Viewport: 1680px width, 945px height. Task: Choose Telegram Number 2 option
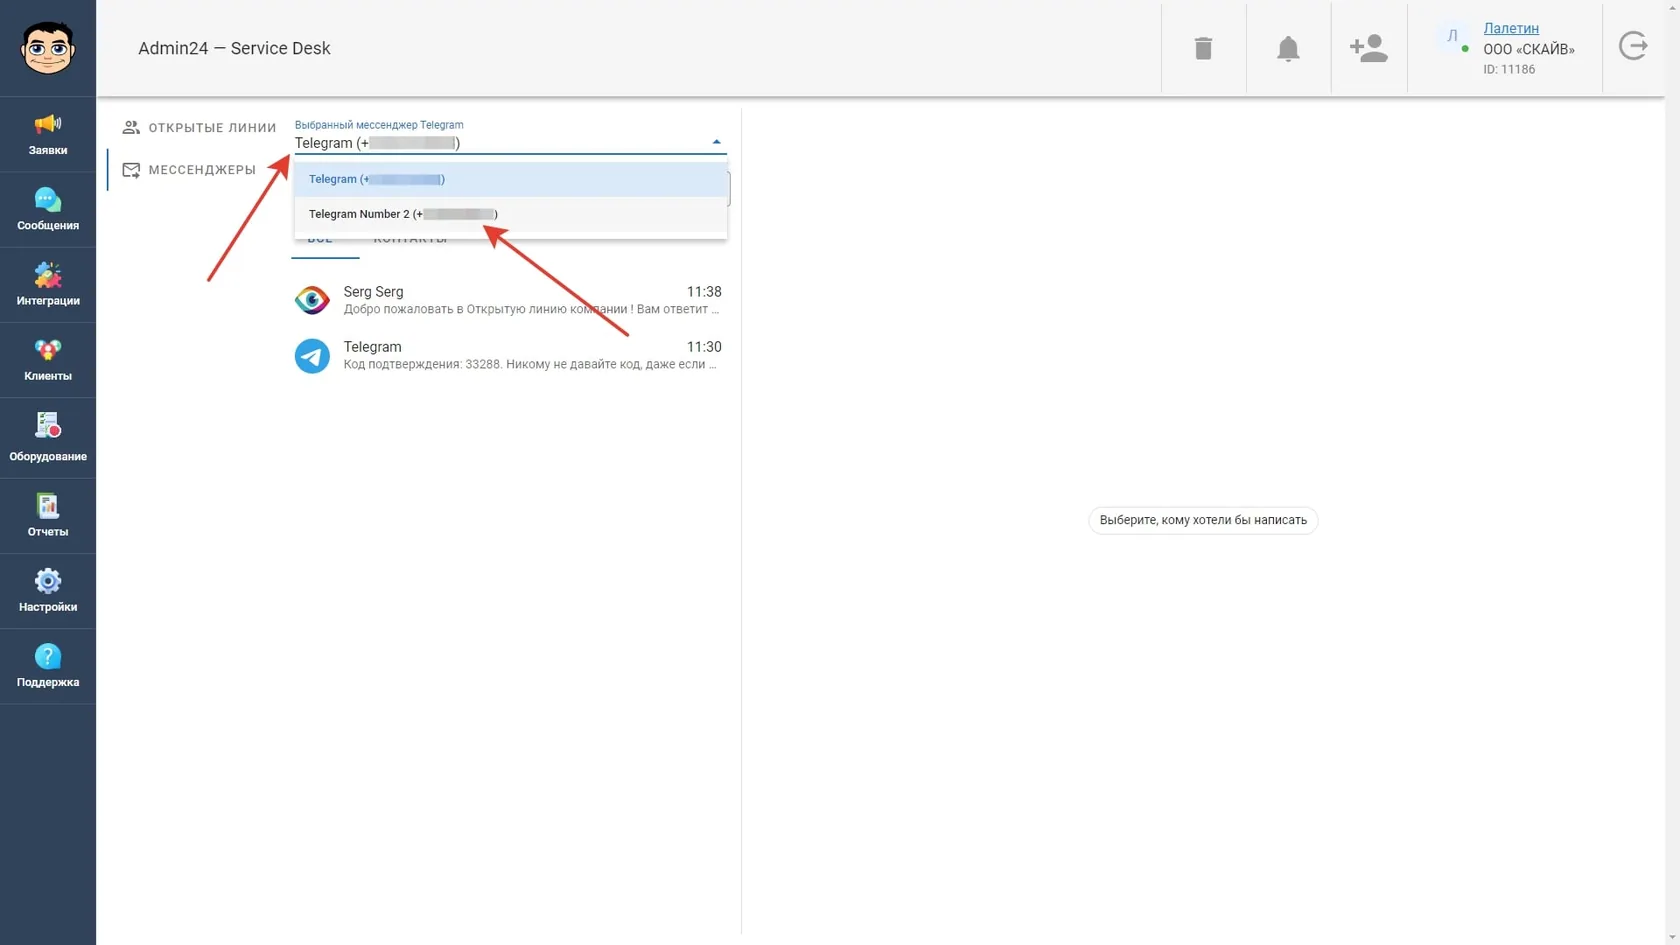[x=510, y=214]
